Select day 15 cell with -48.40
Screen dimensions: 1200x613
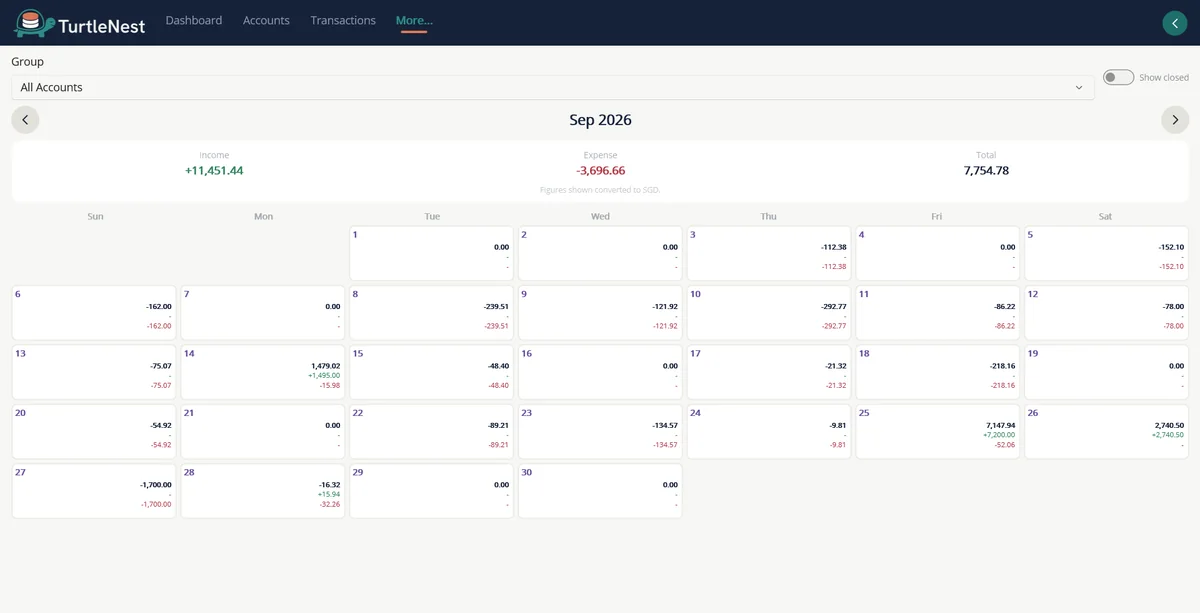(x=431, y=372)
